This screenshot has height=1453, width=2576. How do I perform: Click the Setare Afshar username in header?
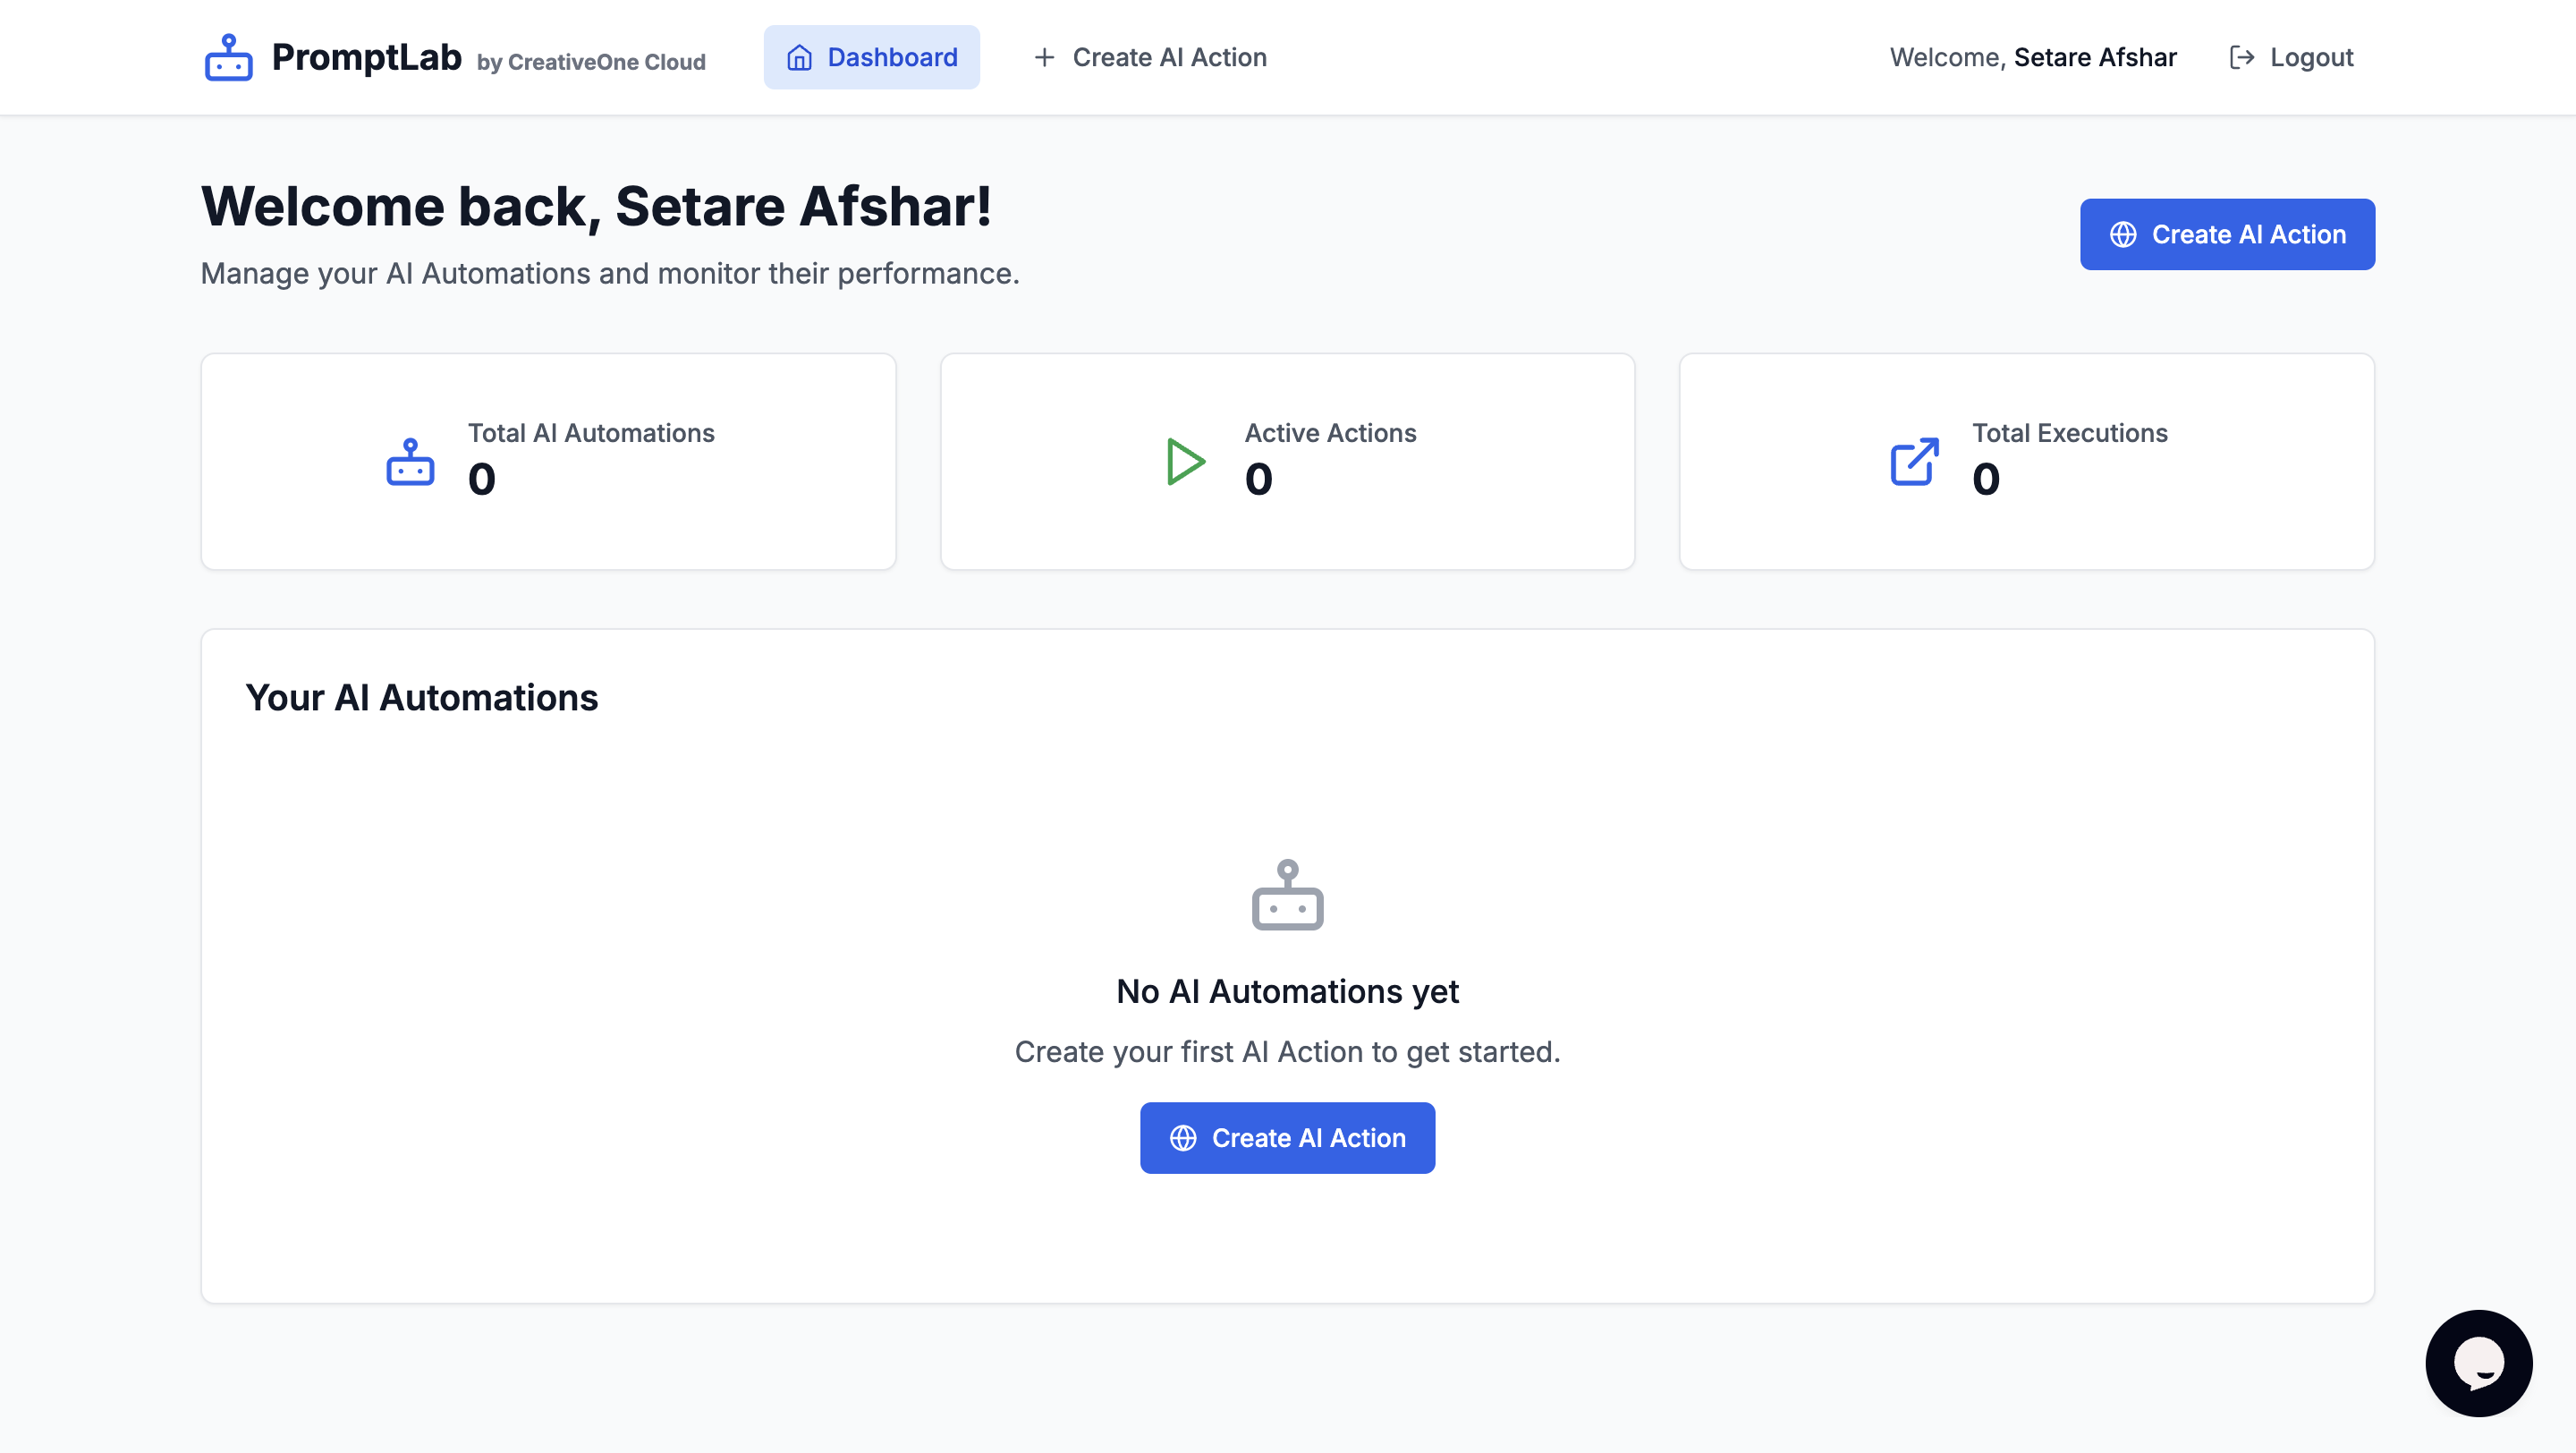coord(2094,57)
